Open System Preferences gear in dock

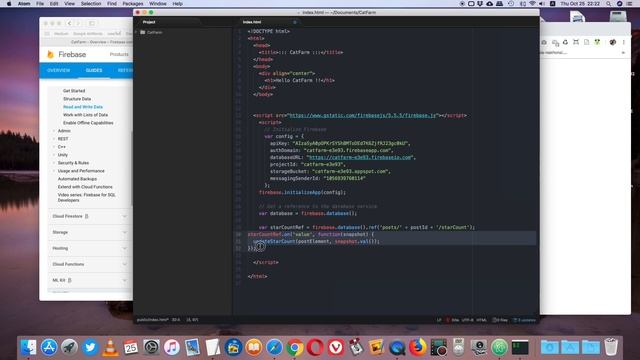(x=151, y=347)
